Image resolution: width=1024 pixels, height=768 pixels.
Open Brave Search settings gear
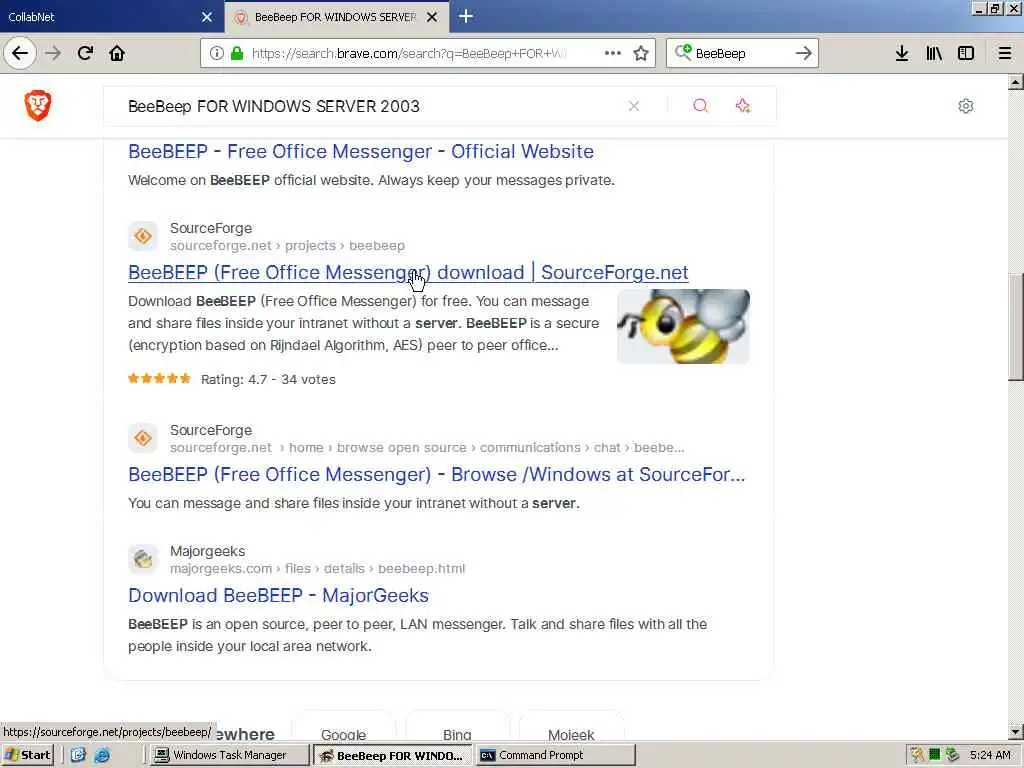click(x=966, y=106)
